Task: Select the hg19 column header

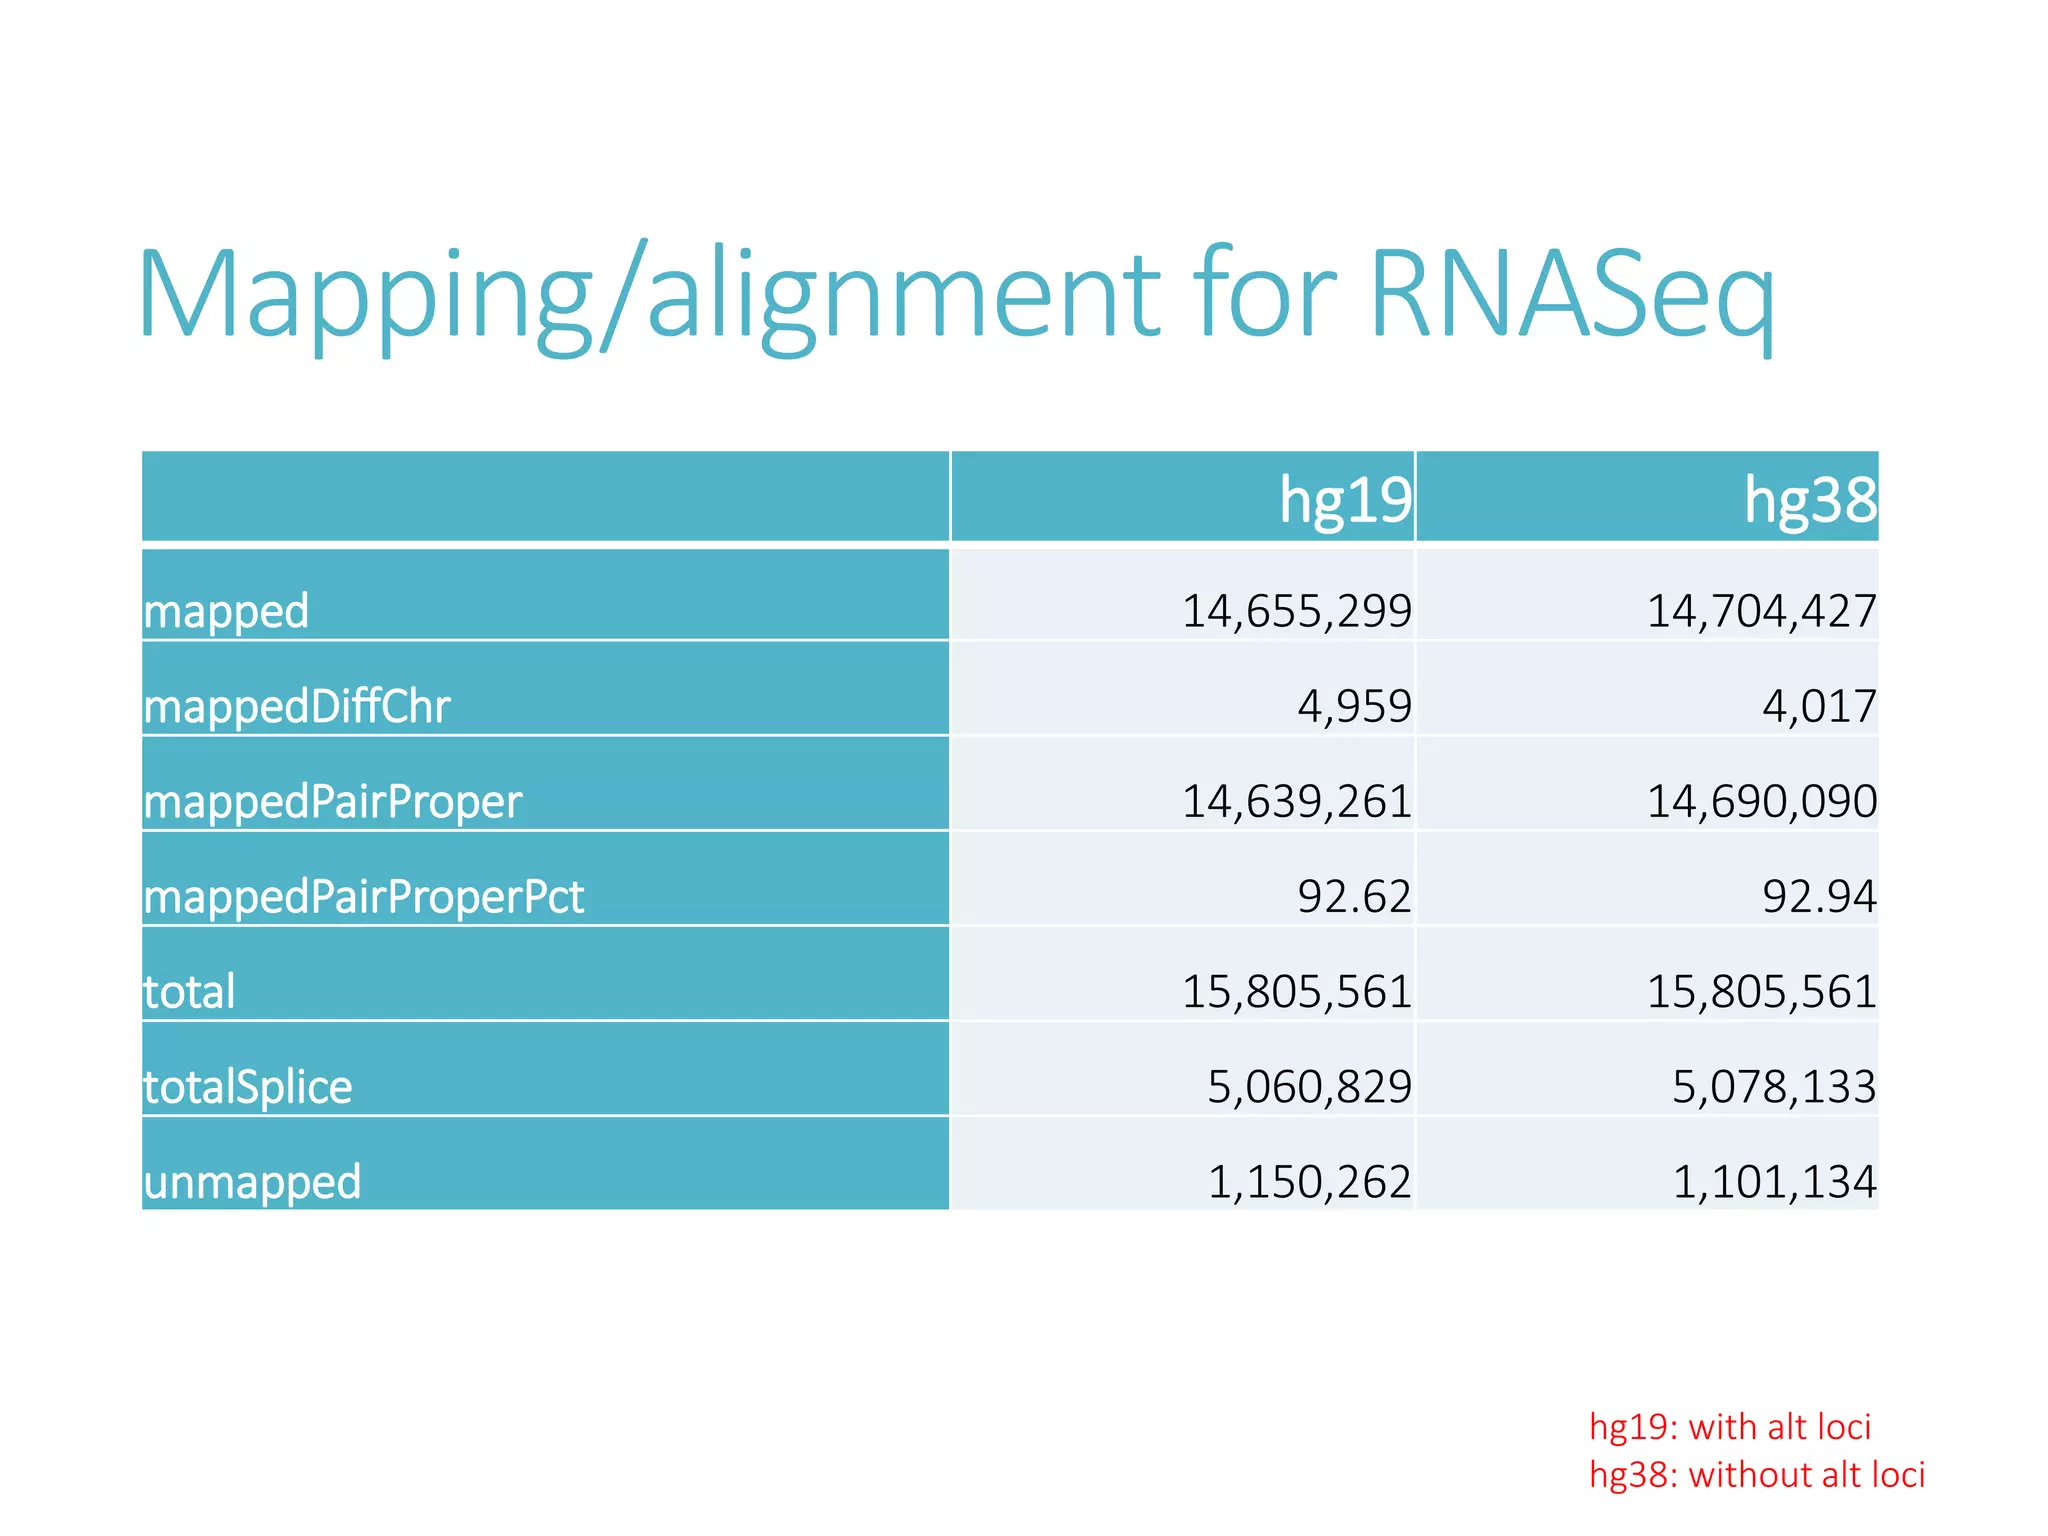Action: click(x=1345, y=499)
